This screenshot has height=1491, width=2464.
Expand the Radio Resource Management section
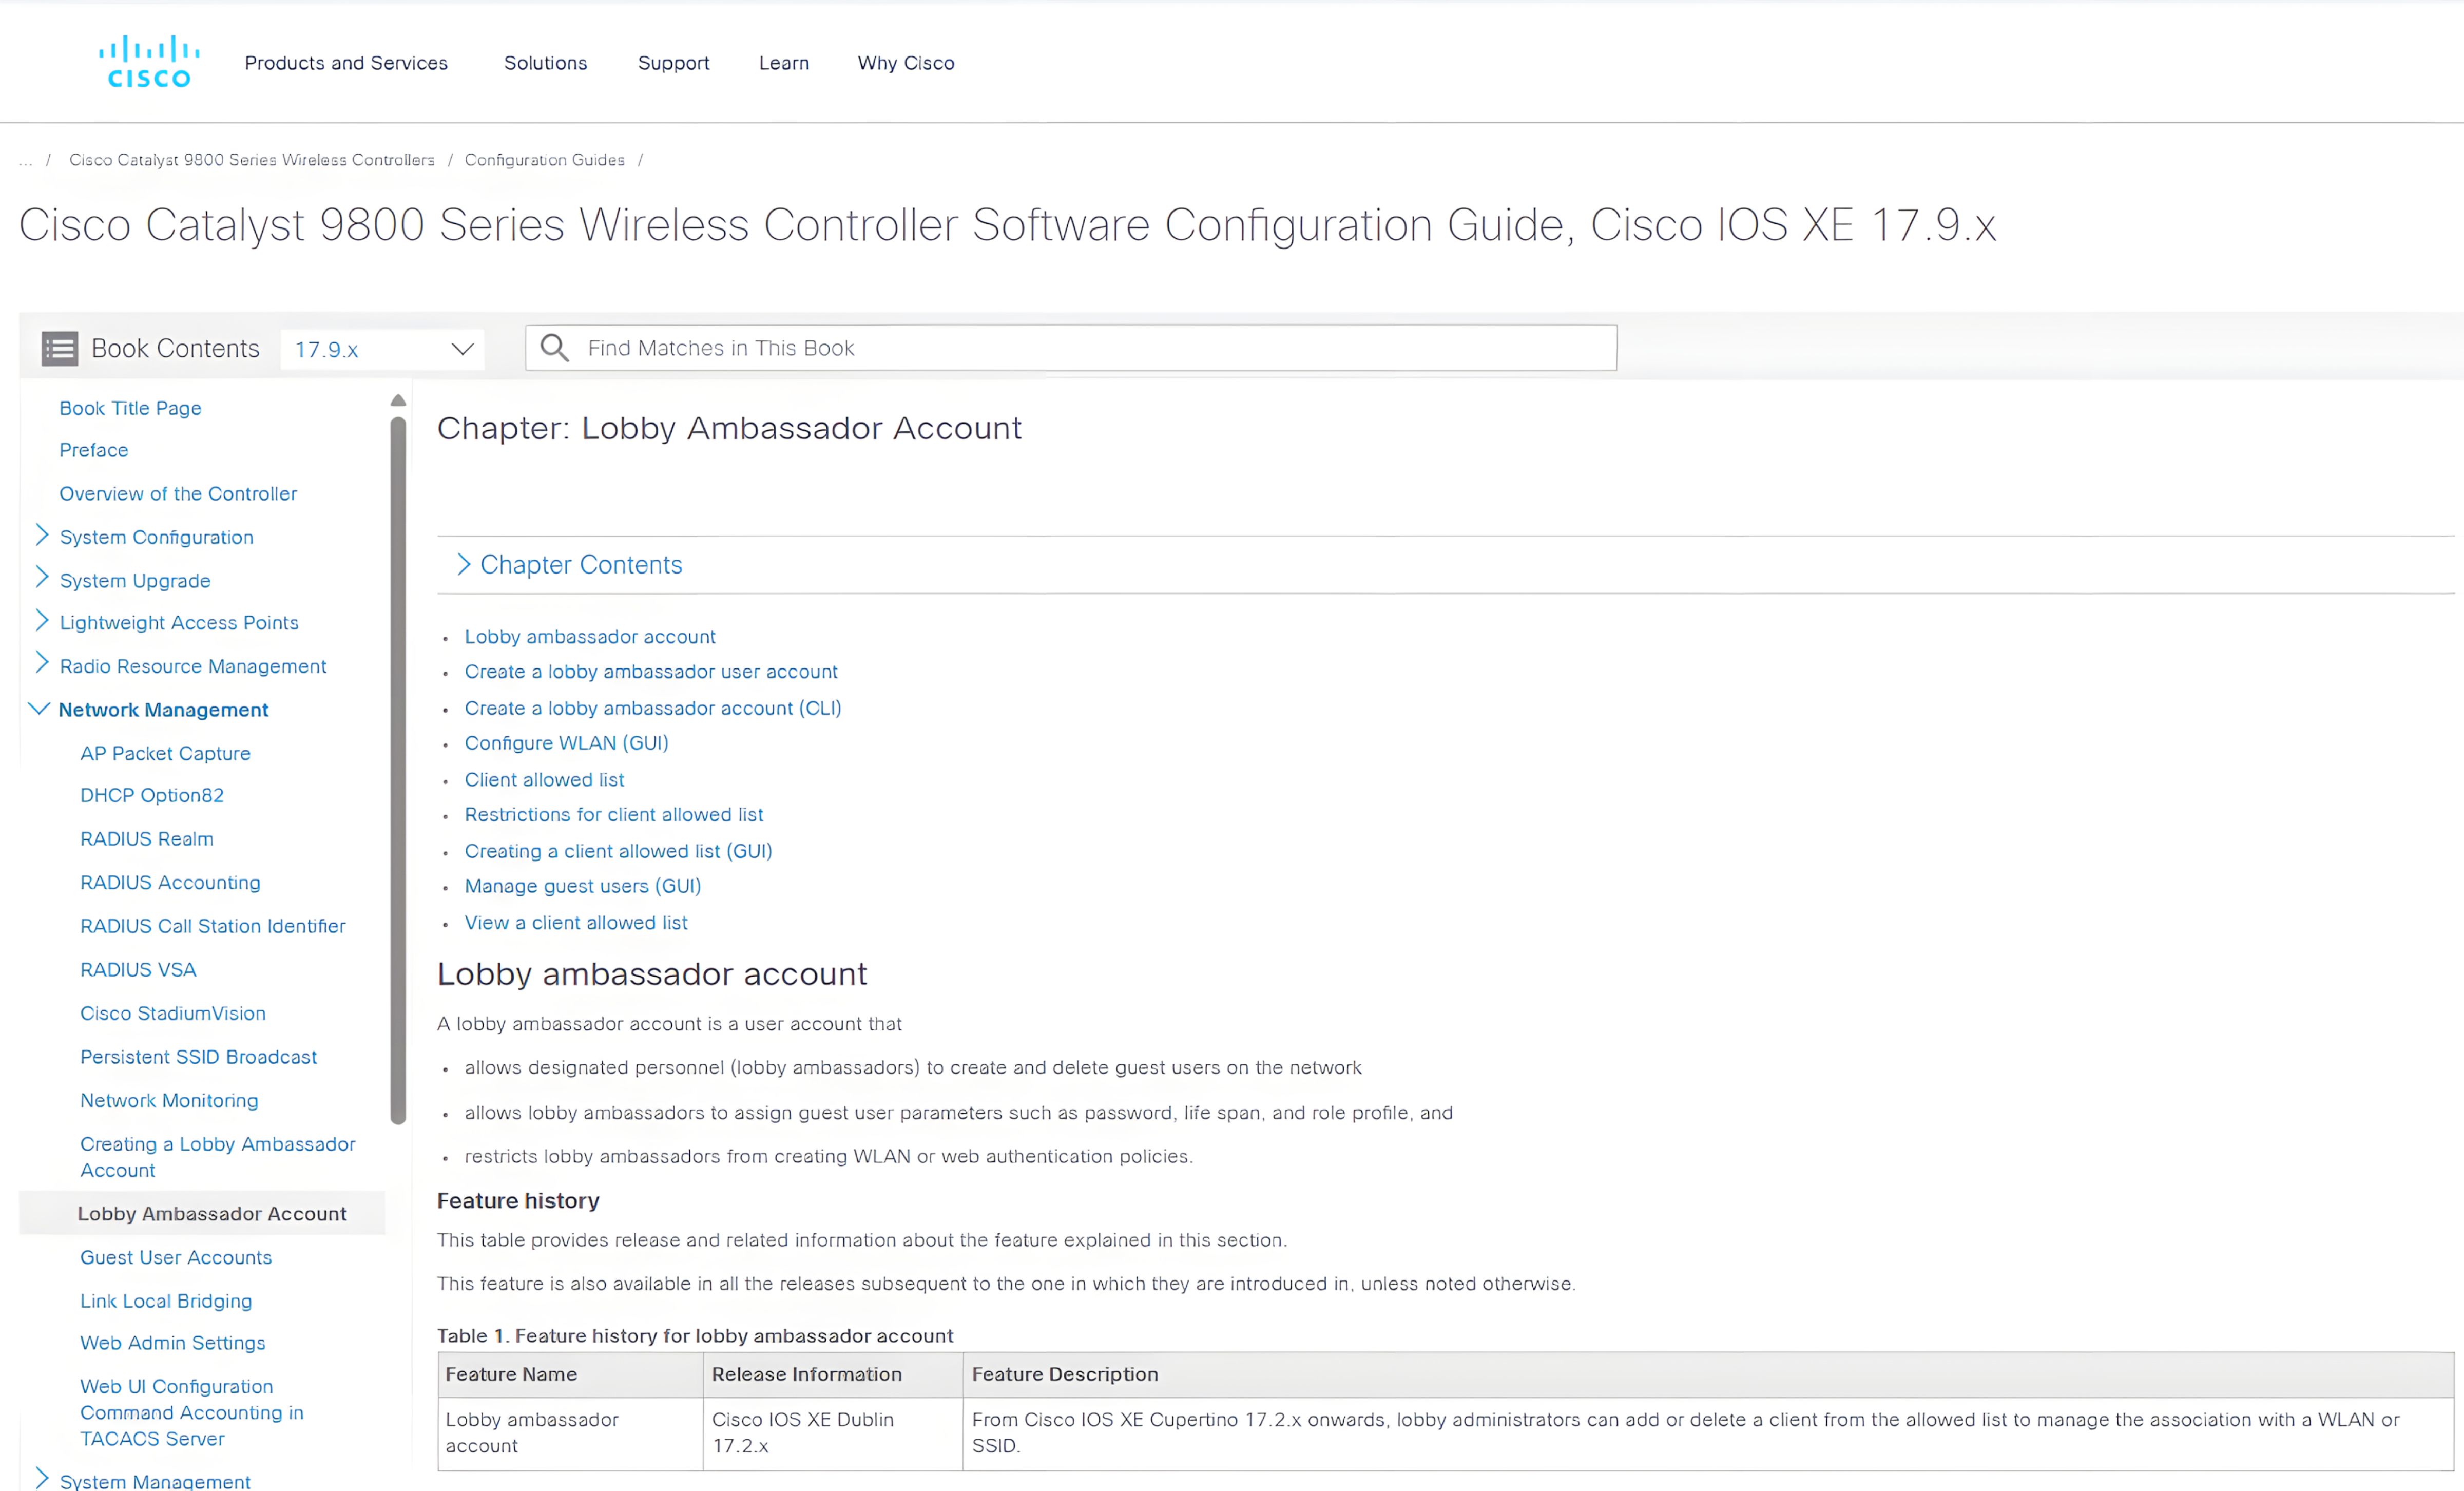[41, 665]
